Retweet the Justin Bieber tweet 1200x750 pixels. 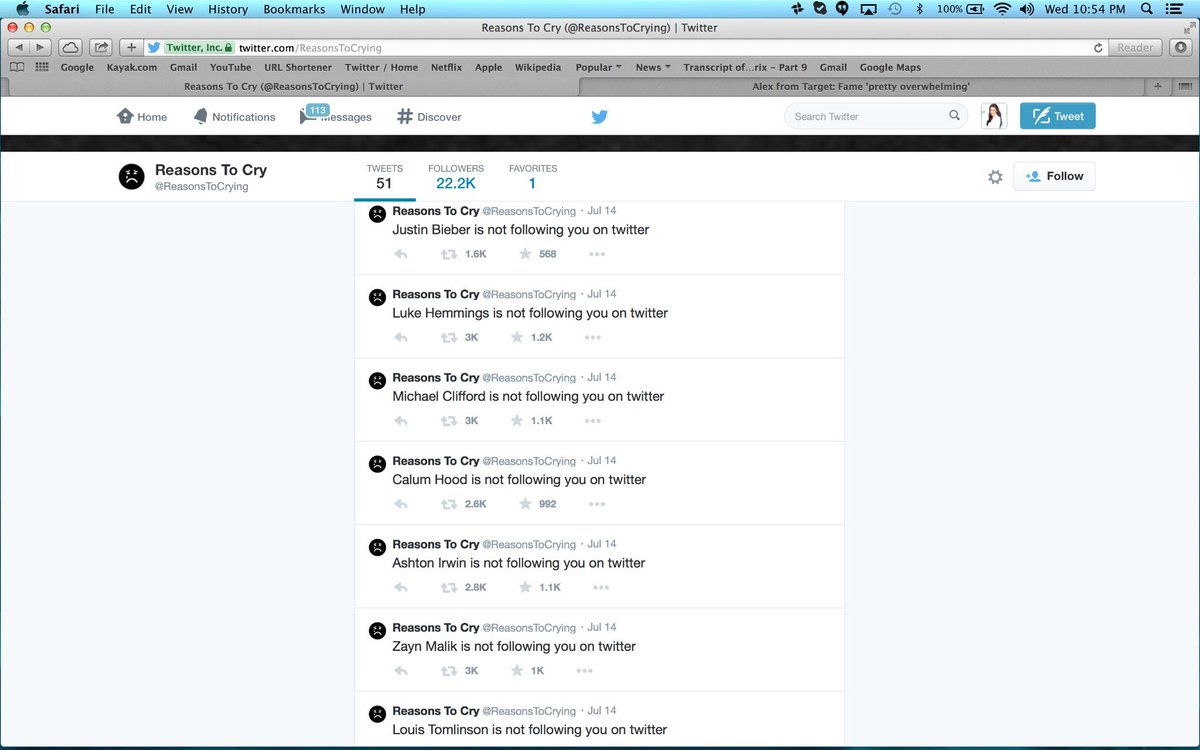point(450,254)
